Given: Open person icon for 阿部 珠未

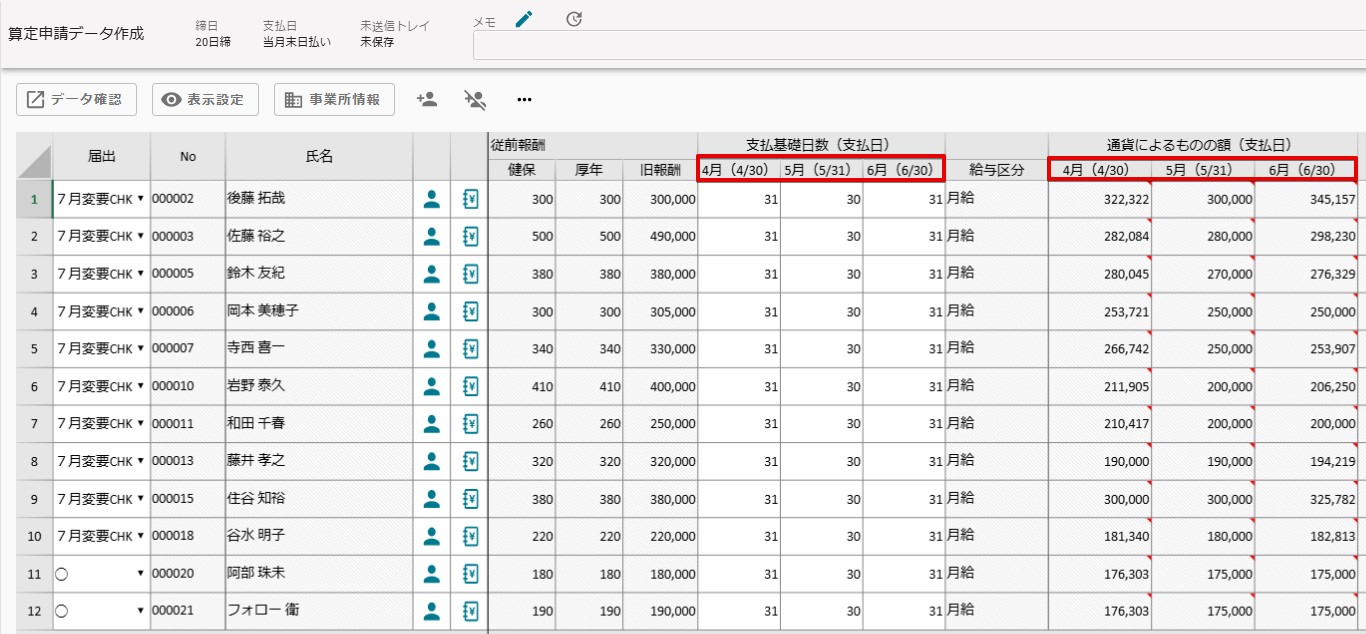Looking at the screenshot, I should click(x=432, y=574).
